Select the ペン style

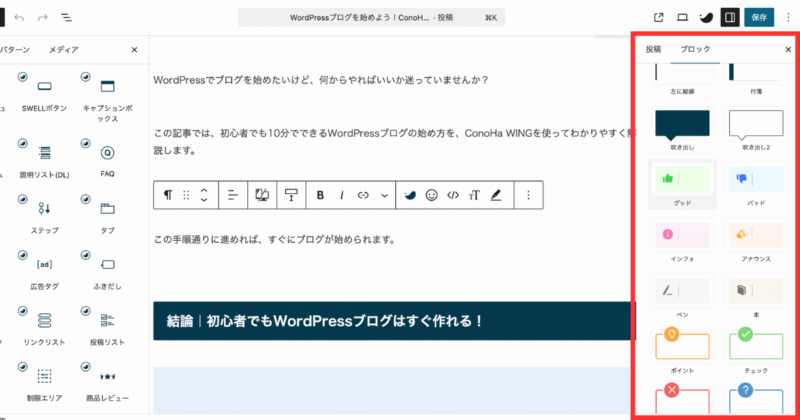tap(682, 297)
